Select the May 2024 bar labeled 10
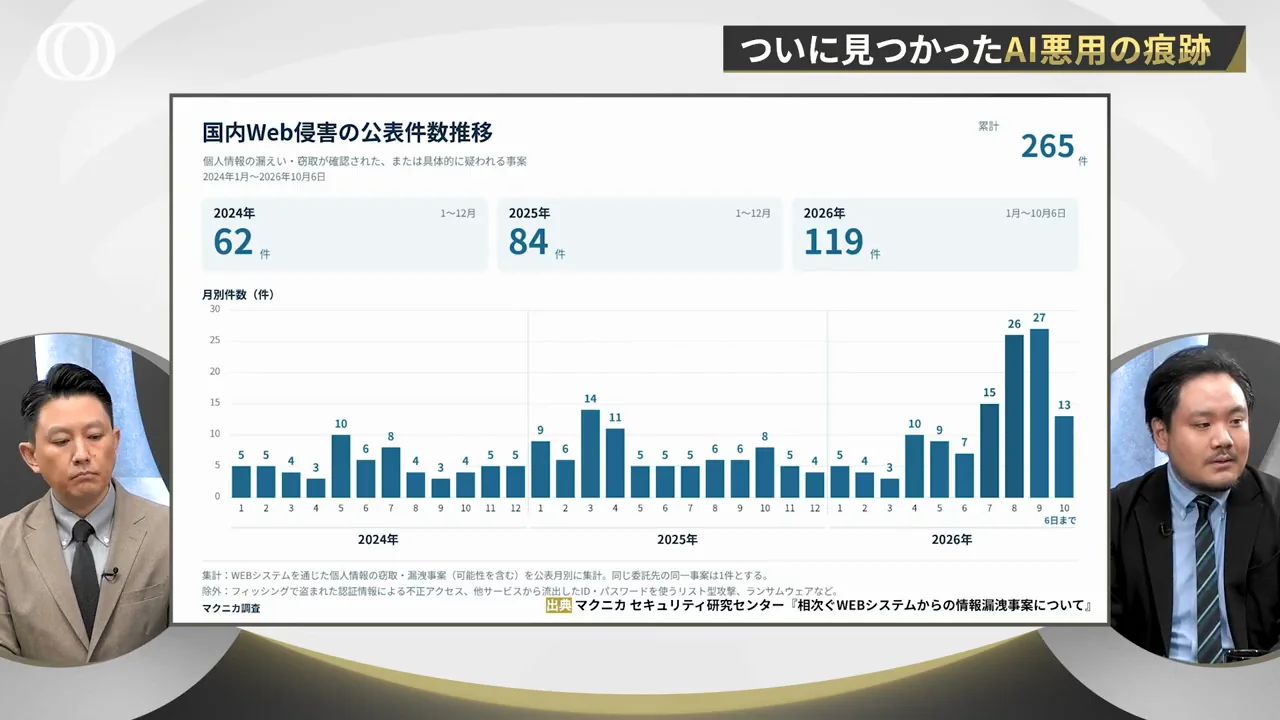 [341, 465]
